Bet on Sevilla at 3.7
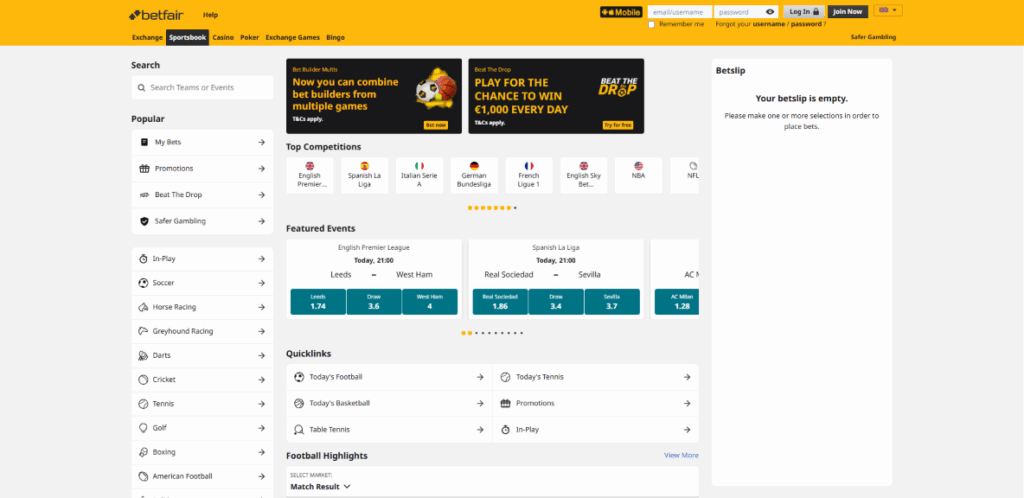1024x498 pixels. [612, 302]
